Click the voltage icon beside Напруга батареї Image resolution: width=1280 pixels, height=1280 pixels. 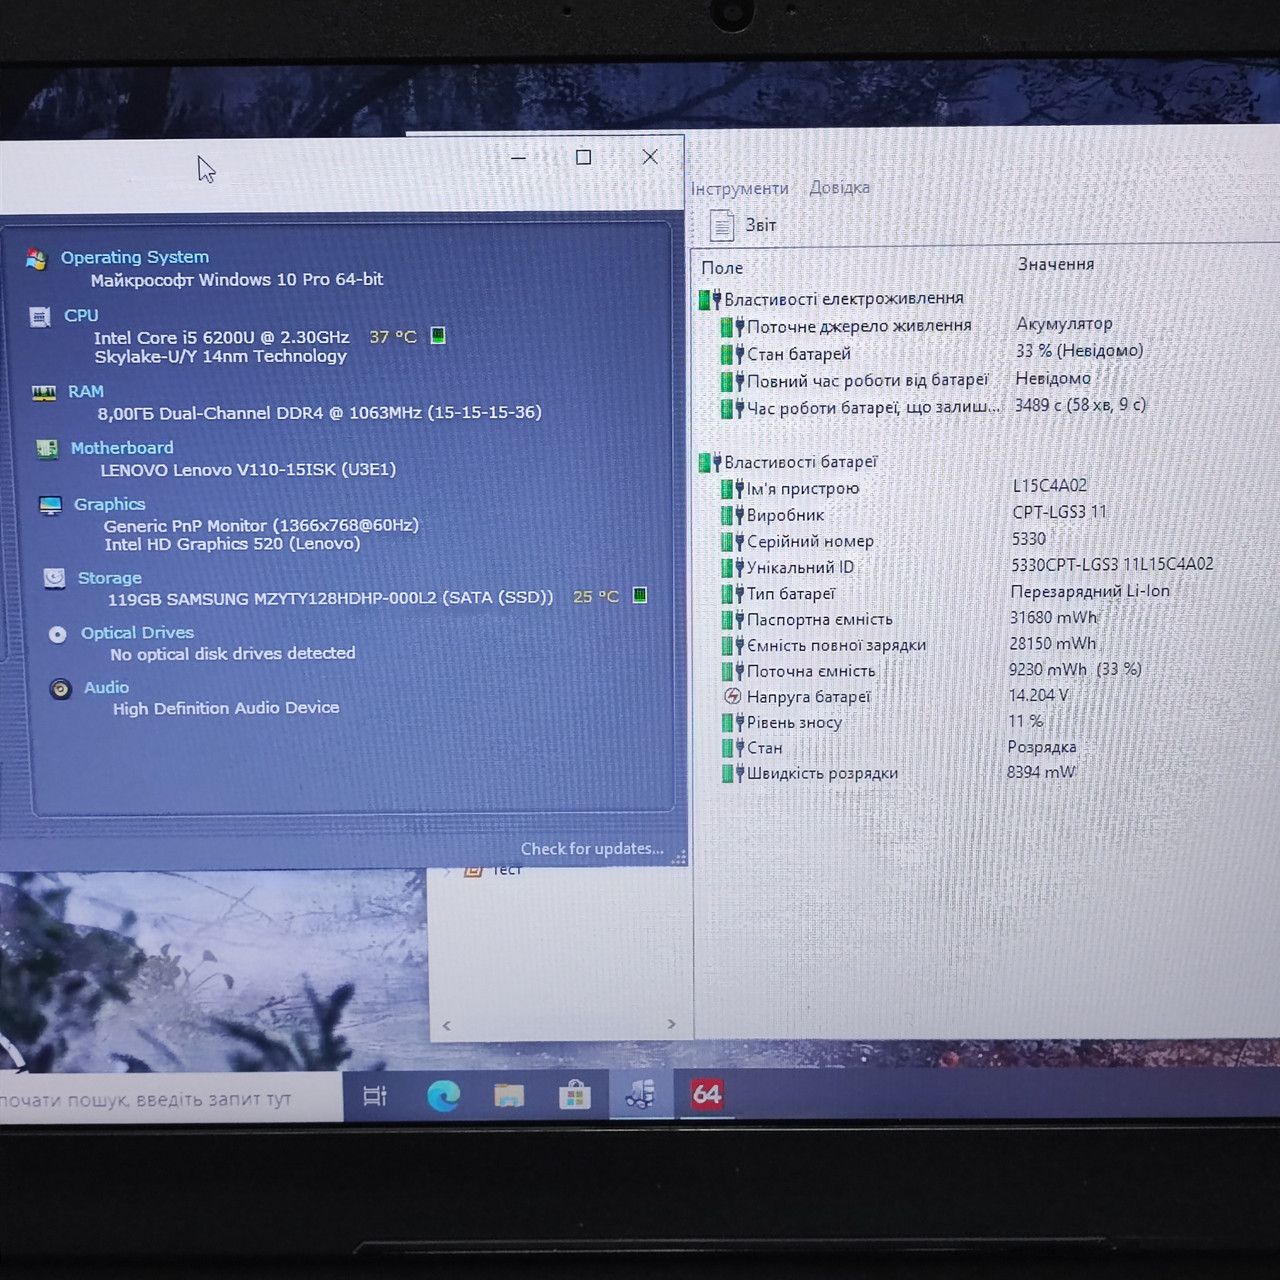tap(732, 696)
